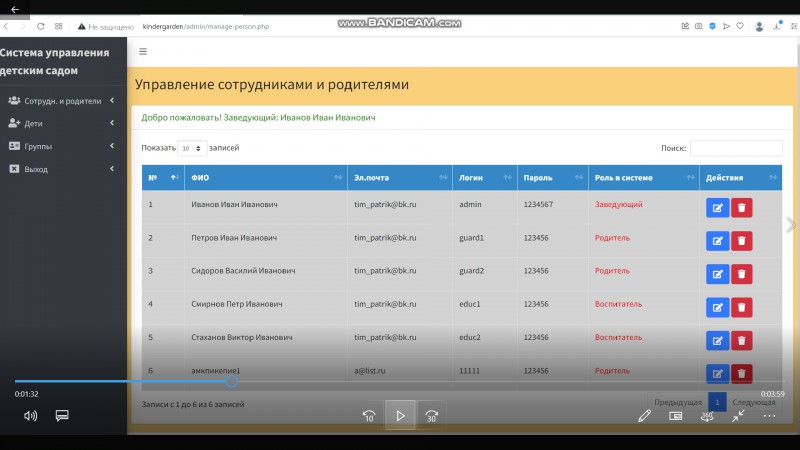Viewport: 800px width, 450px height.
Task: Sort table by Роль в системе column
Action: [x=644, y=178]
